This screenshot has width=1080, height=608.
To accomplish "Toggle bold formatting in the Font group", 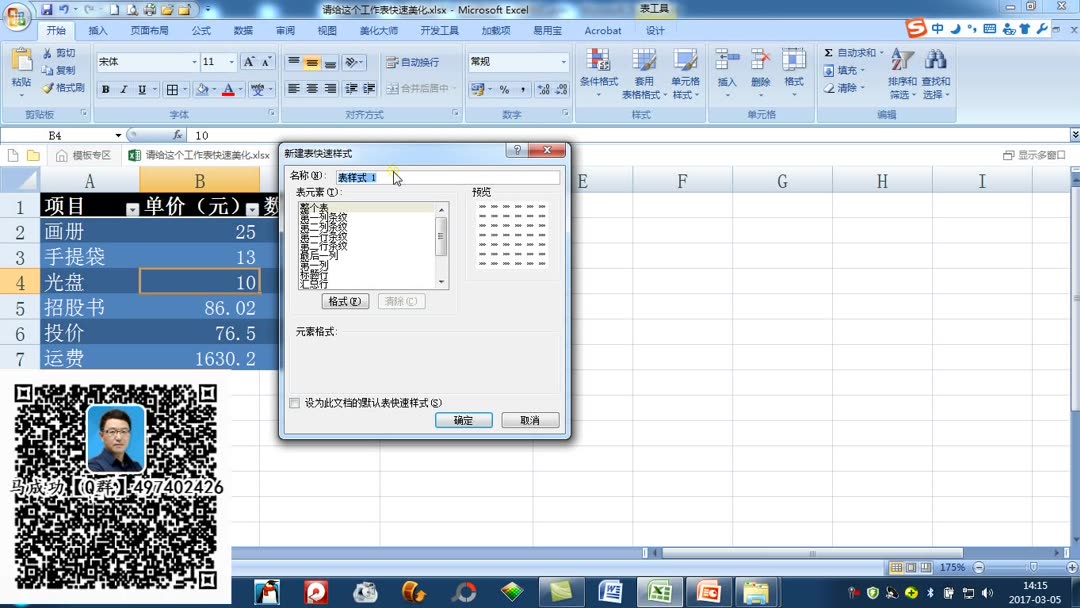I will [105, 89].
